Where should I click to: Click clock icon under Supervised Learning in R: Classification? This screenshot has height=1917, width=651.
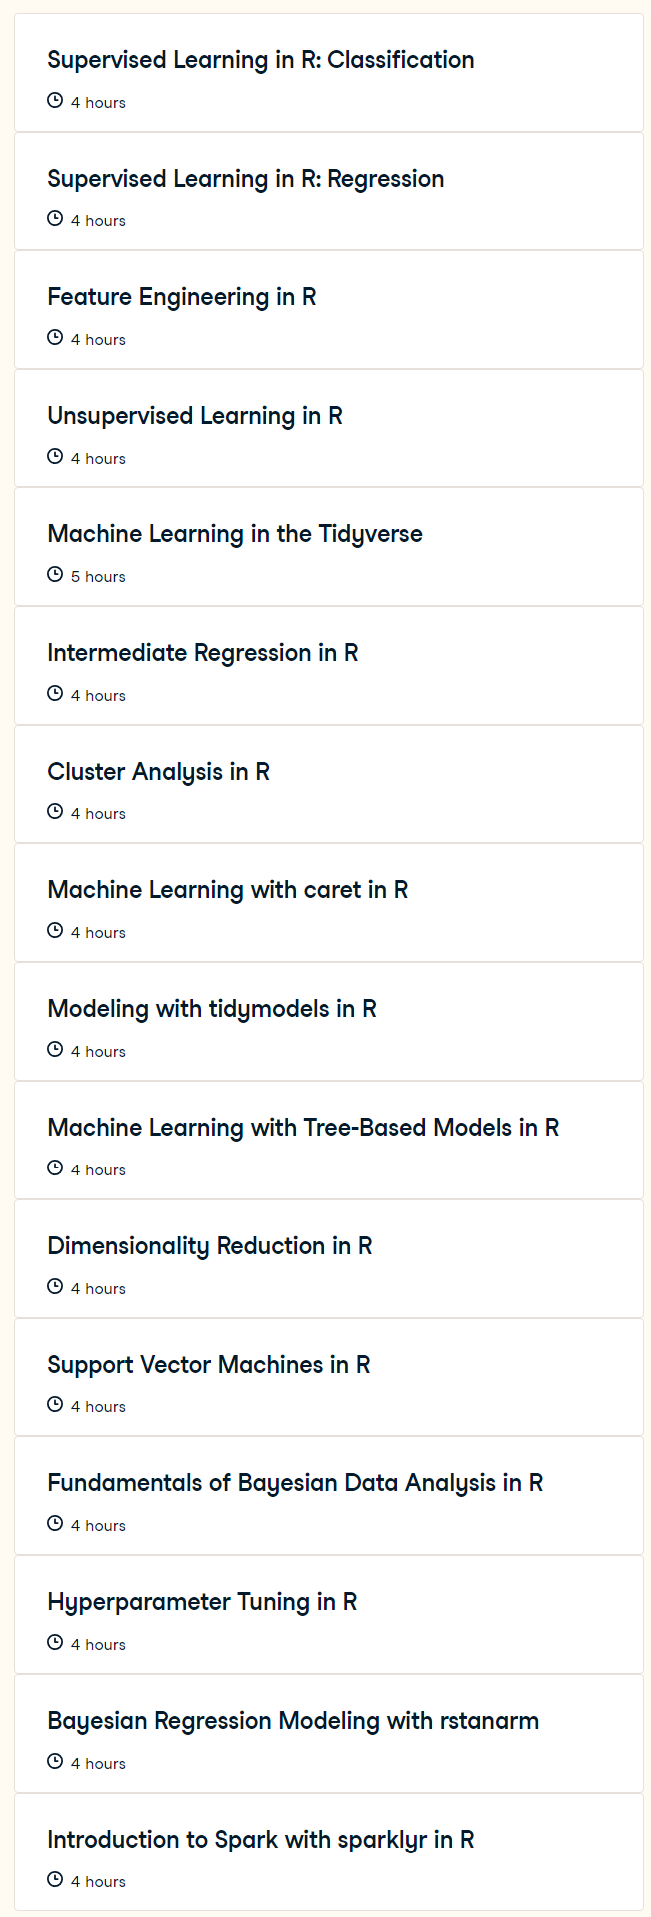(55, 101)
